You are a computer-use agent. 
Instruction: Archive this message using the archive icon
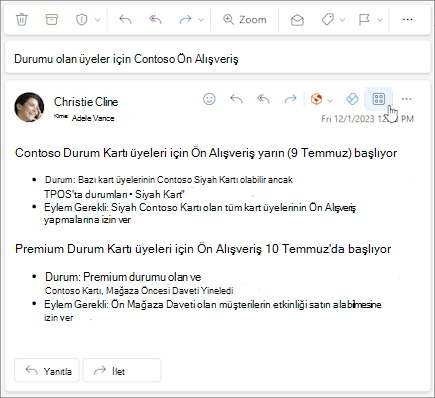pos(51,20)
